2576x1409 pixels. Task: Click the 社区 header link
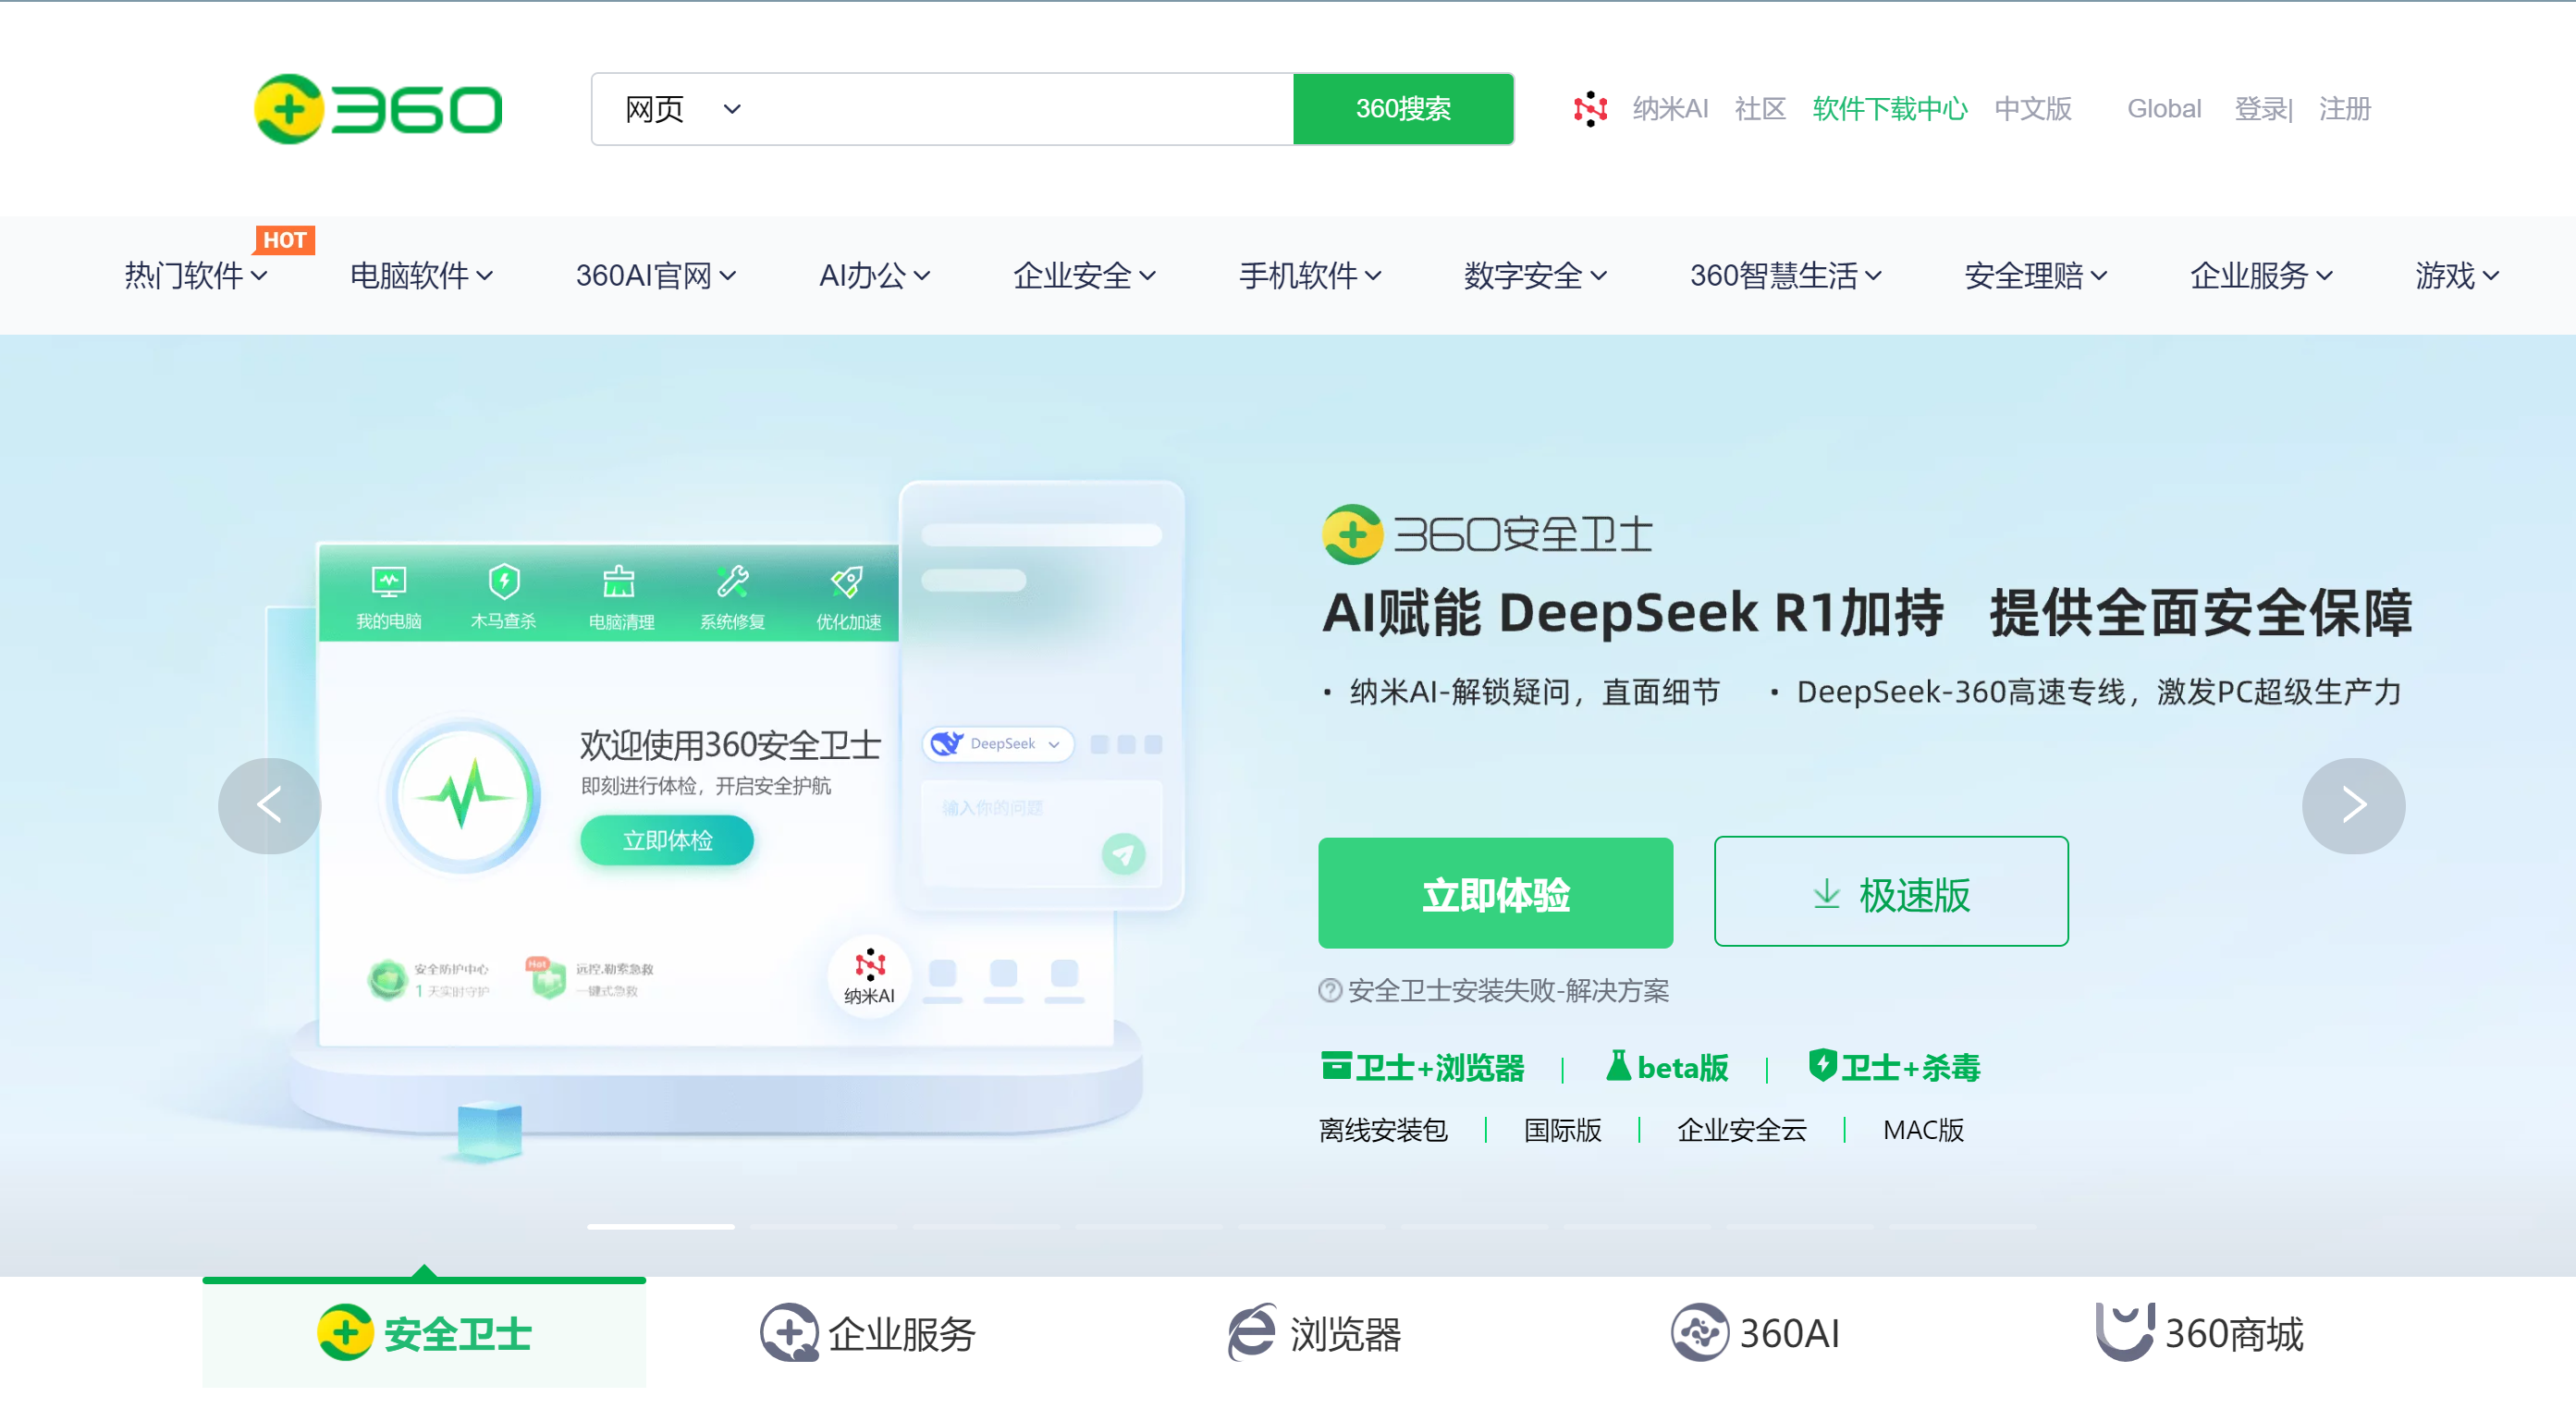(x=1760, y=108)
